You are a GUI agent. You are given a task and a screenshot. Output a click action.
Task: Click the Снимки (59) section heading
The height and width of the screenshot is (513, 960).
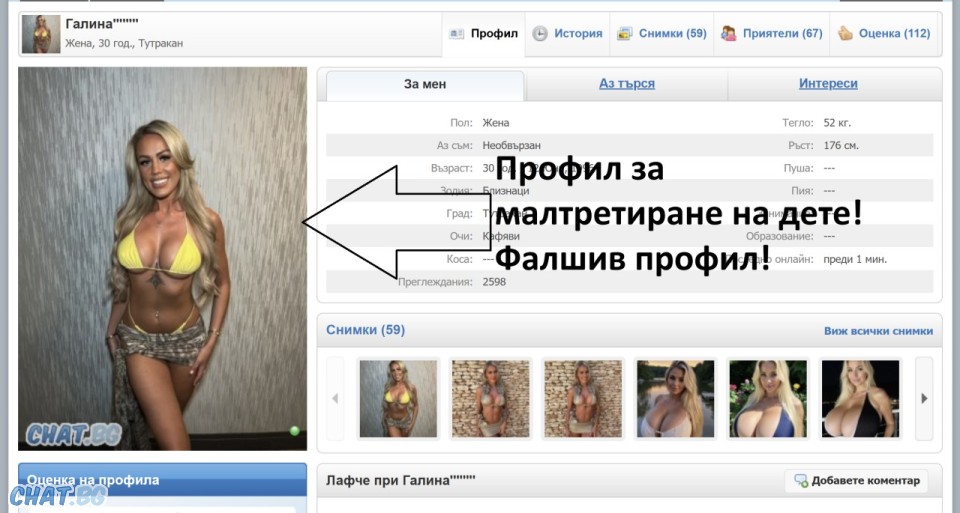[366, 330]
